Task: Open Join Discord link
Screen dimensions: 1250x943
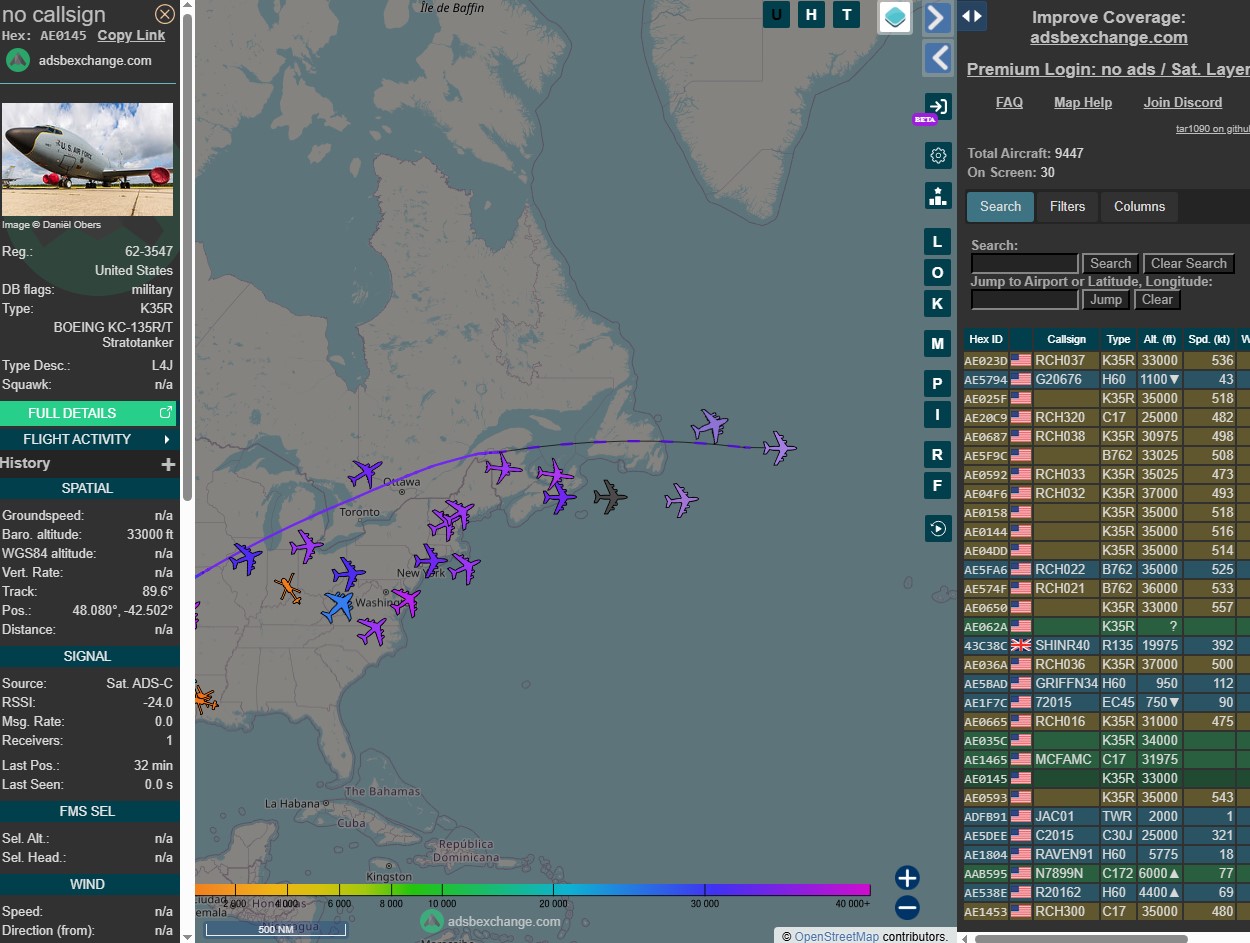Action: [x=1183, y=102]
